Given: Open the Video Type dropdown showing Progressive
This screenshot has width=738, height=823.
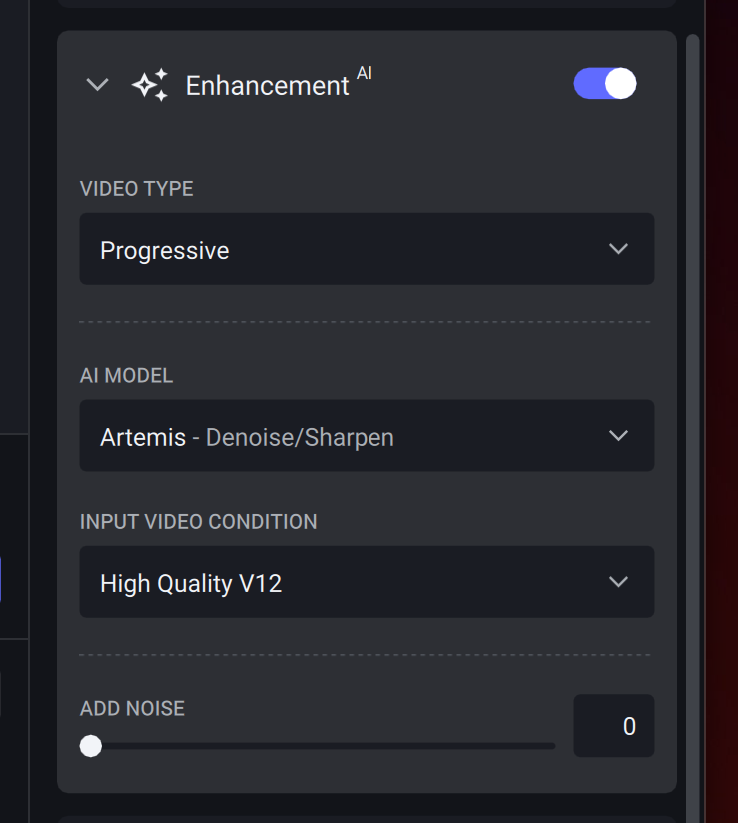Looking at the screenshot, I should click(366, 249).
